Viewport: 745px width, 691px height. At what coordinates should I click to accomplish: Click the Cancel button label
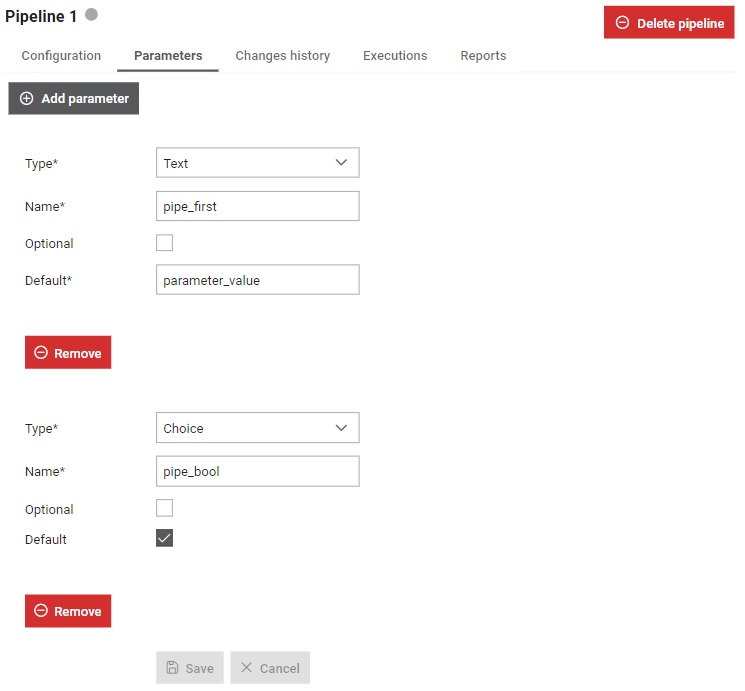click(x=280, y=668)
